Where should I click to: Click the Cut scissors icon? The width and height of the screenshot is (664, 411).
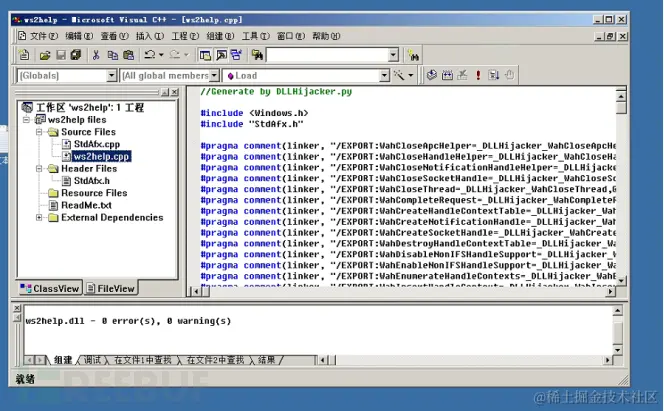(x=96, y=55)
